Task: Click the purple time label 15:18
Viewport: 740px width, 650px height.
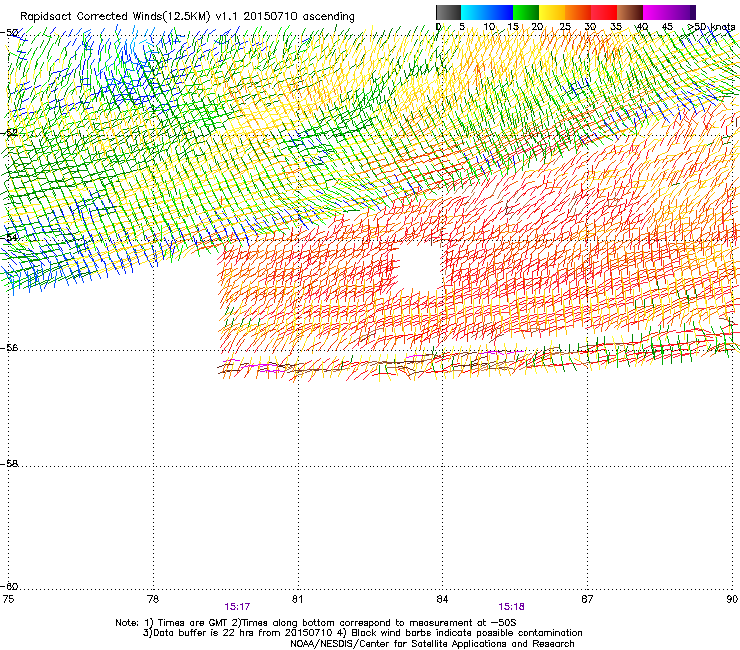Action: [511, 607]
